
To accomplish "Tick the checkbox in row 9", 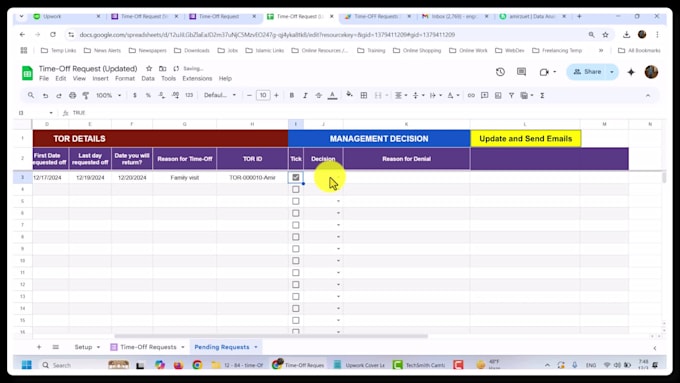I will click(296, 249).
